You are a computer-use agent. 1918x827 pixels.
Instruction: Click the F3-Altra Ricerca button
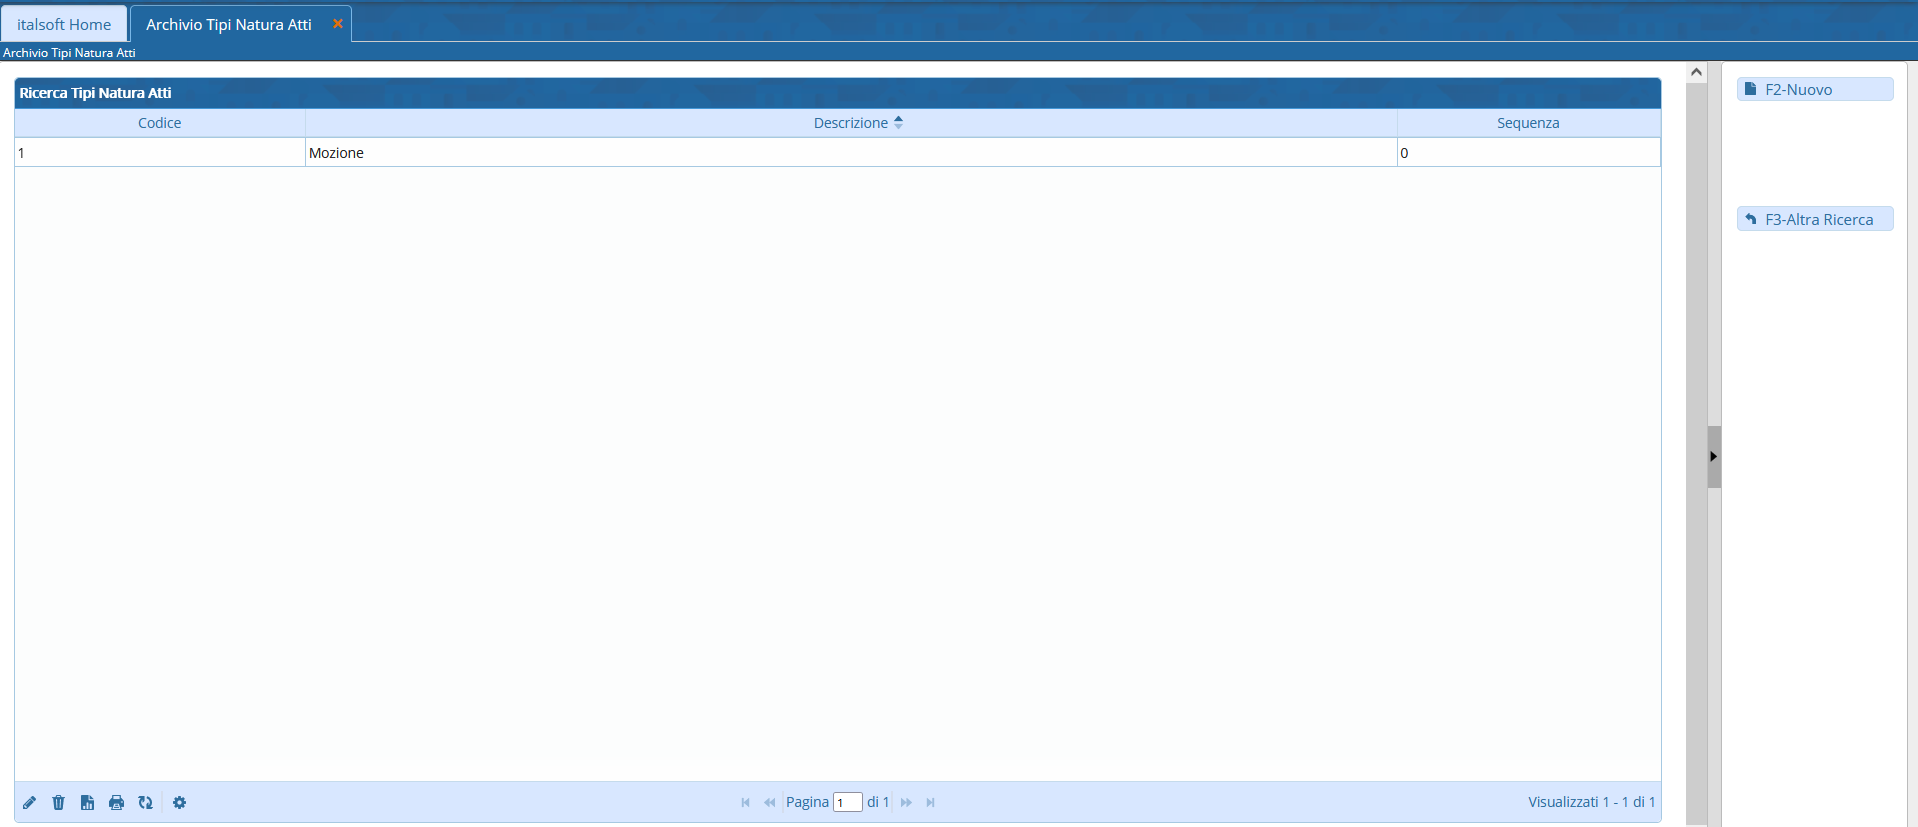[1814, 220]
